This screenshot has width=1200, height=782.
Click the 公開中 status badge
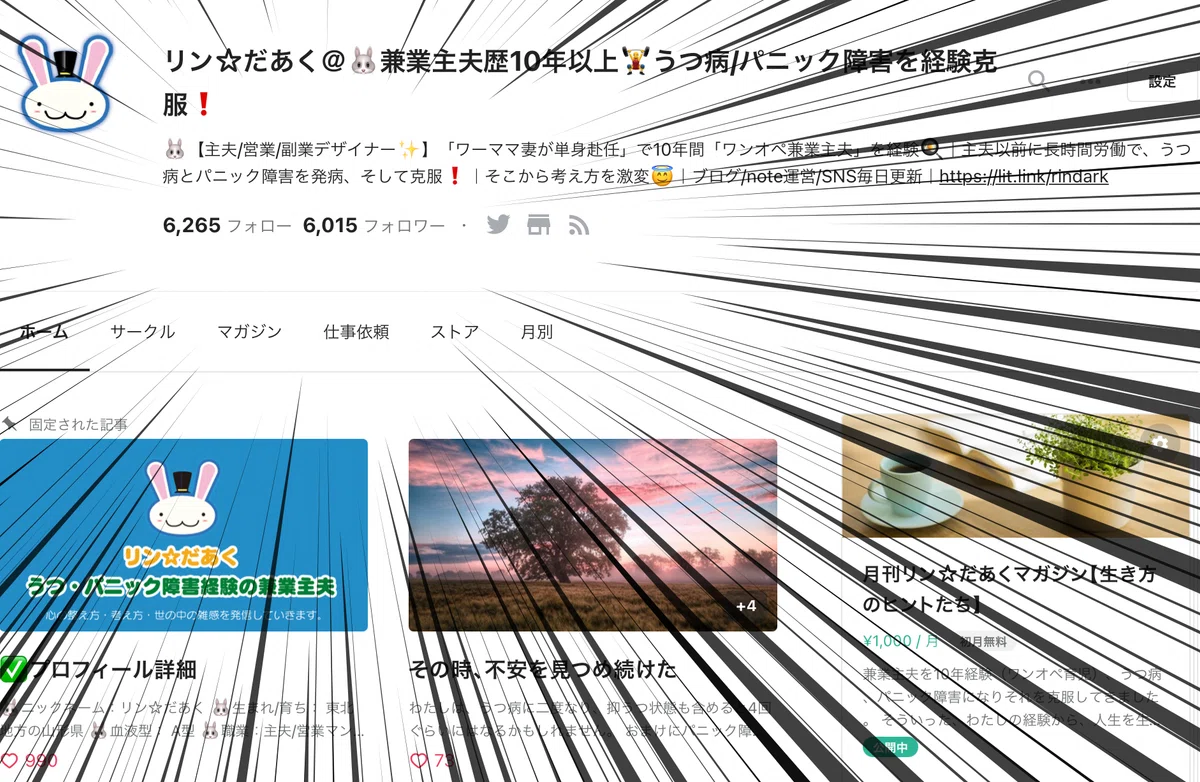[890, 747]
